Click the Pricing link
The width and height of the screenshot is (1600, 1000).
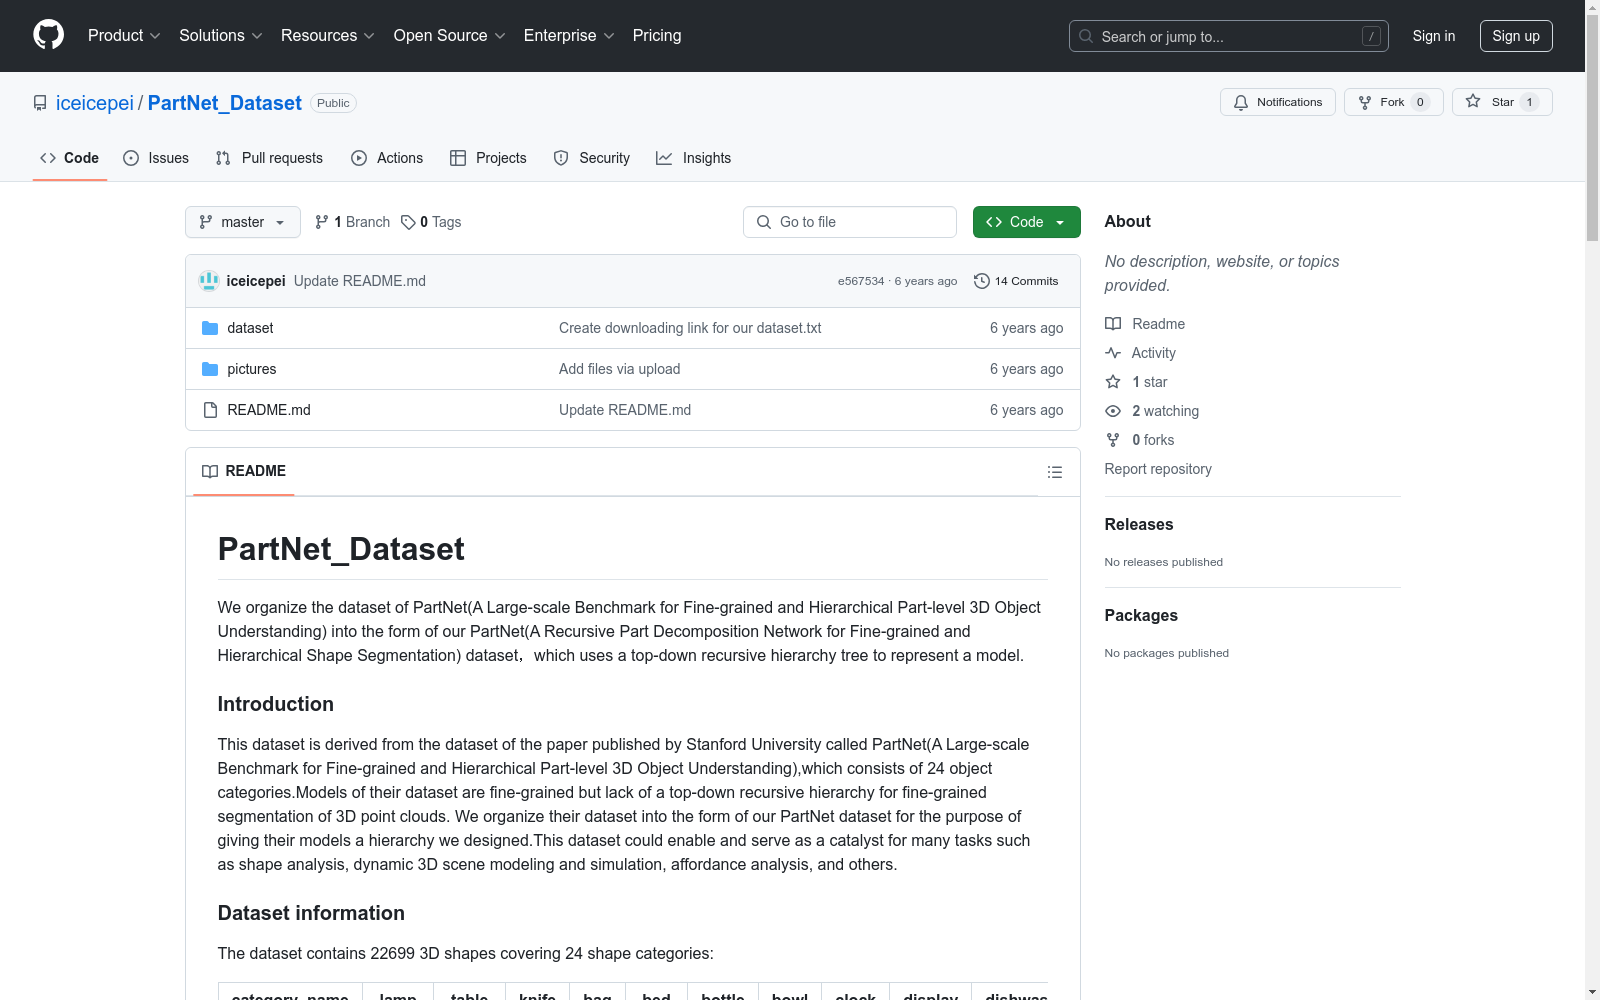pyautogui.click(x=657, y=36)
